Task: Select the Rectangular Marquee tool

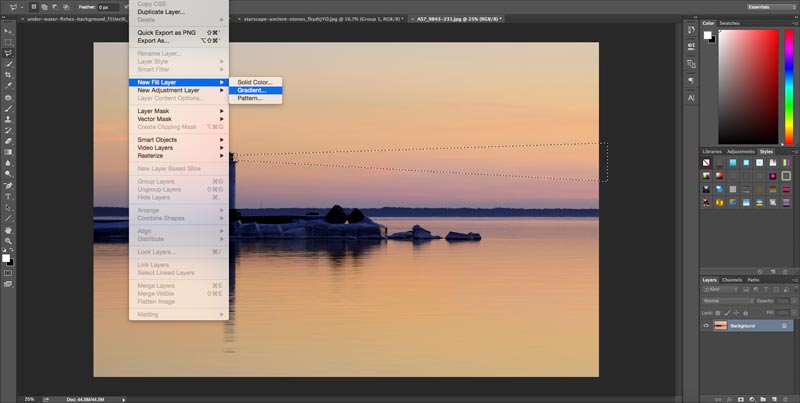Action: (8, 42)
